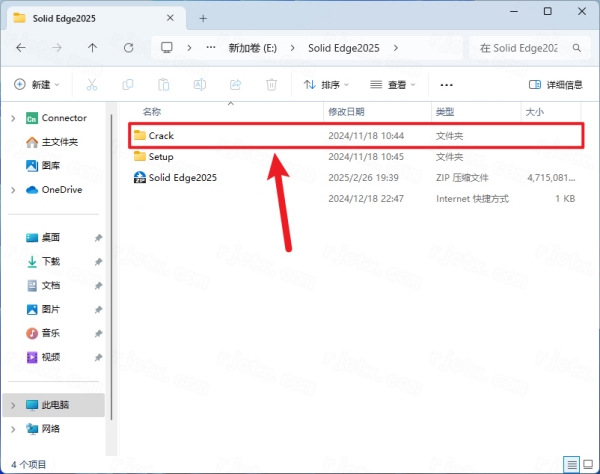Show hidden breadcrumb path with ellipsis
The height and width of the screenshot is (474, 600).
tap(210, 47)
